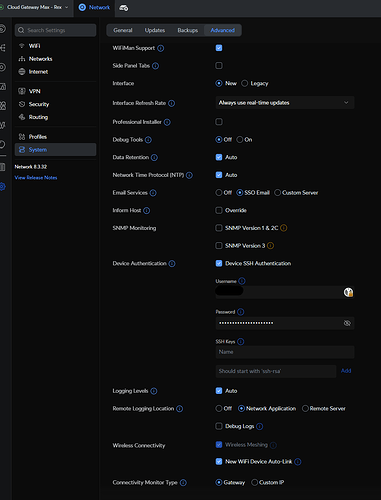The width and height of the screenshot is (381, 500).
Task: Select Custom Server for Email Services
Action: (x=277, y=193)
